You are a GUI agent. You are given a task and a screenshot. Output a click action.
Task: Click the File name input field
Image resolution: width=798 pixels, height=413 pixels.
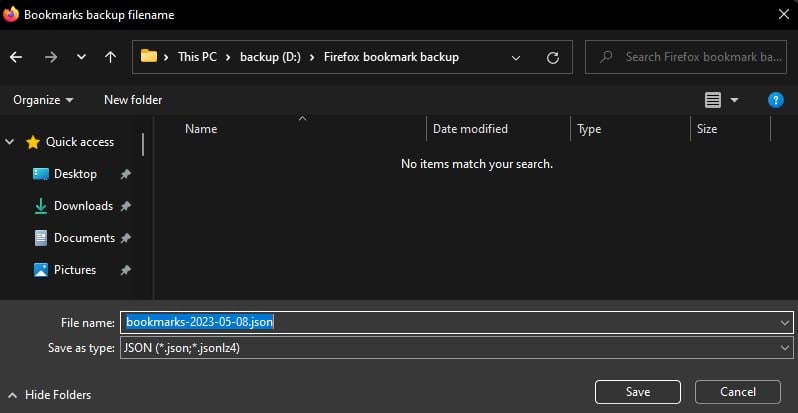pyautogui.click(x=450, y=322)
